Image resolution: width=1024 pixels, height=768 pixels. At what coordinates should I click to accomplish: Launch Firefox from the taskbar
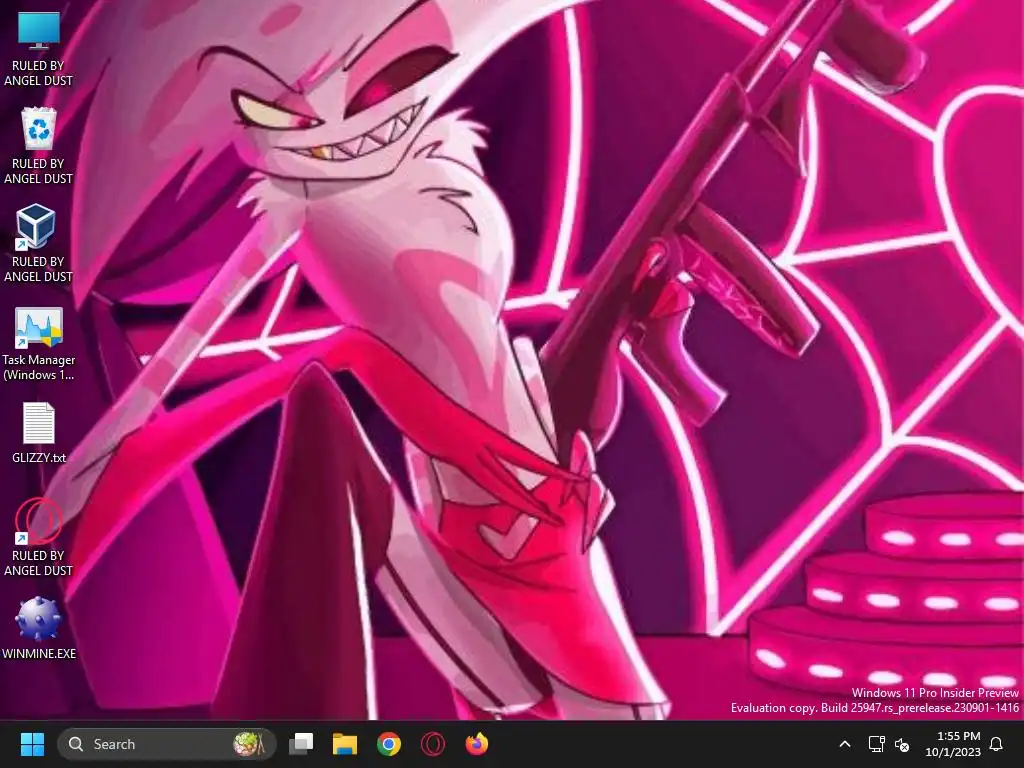[477, 744]
